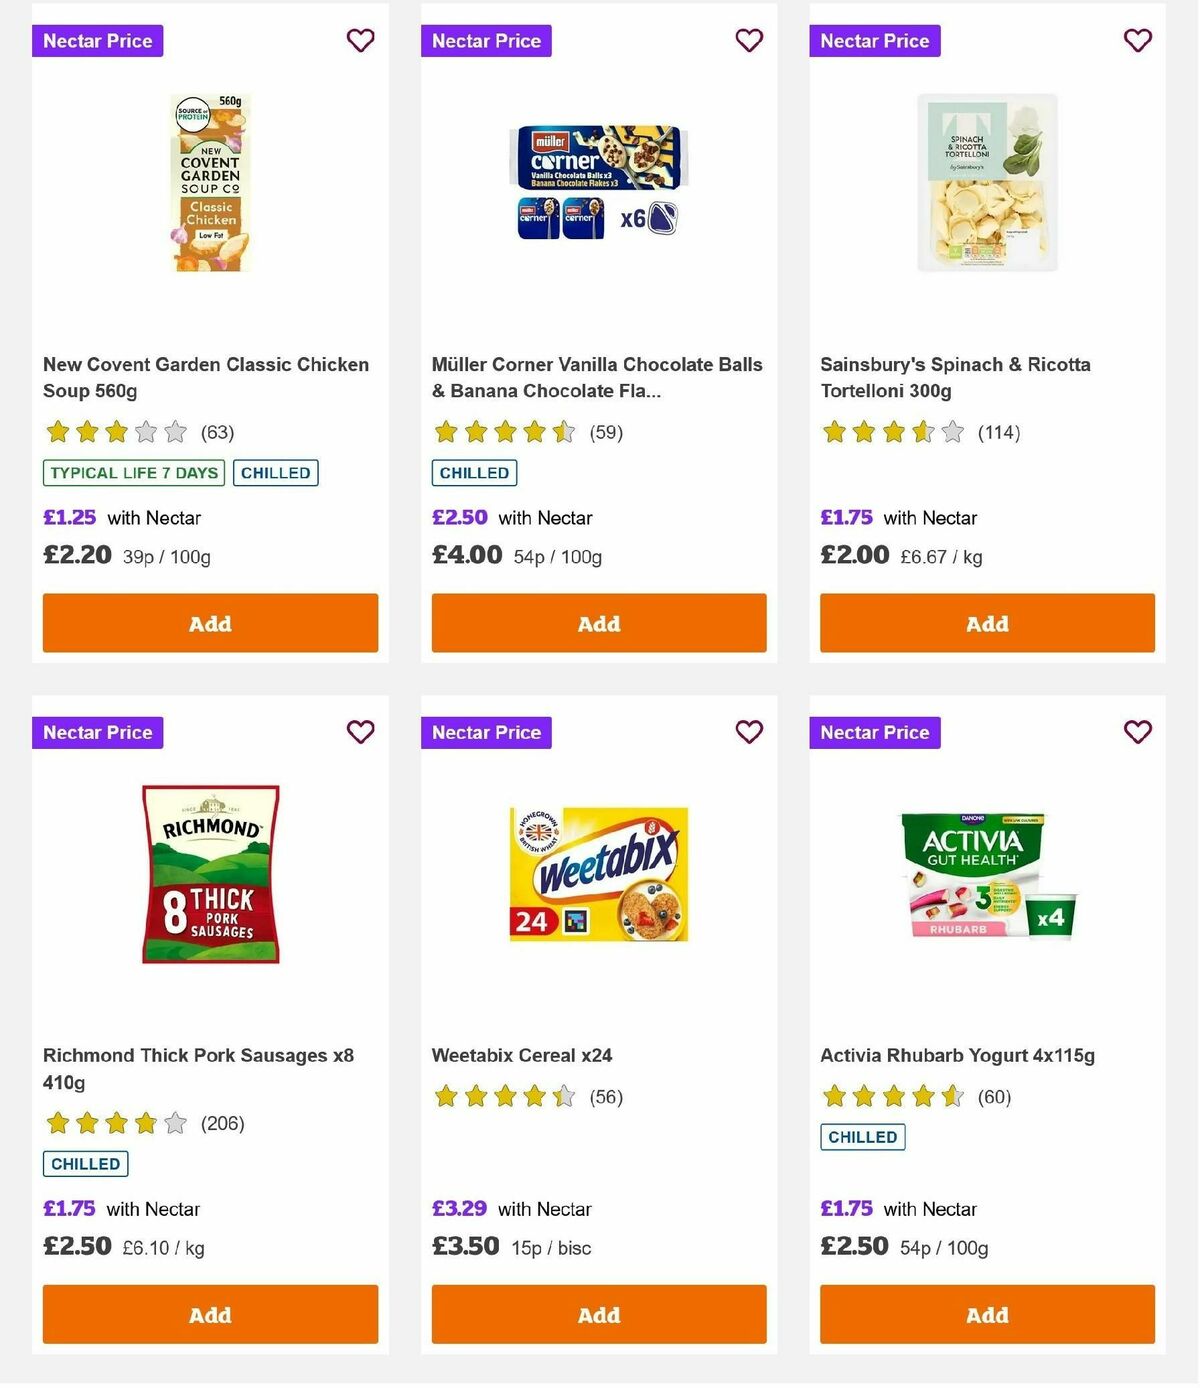Open the Richmond Thick Pork Sausages product page
The image size is (1200, 1388).
click(x=196, y=1068)
